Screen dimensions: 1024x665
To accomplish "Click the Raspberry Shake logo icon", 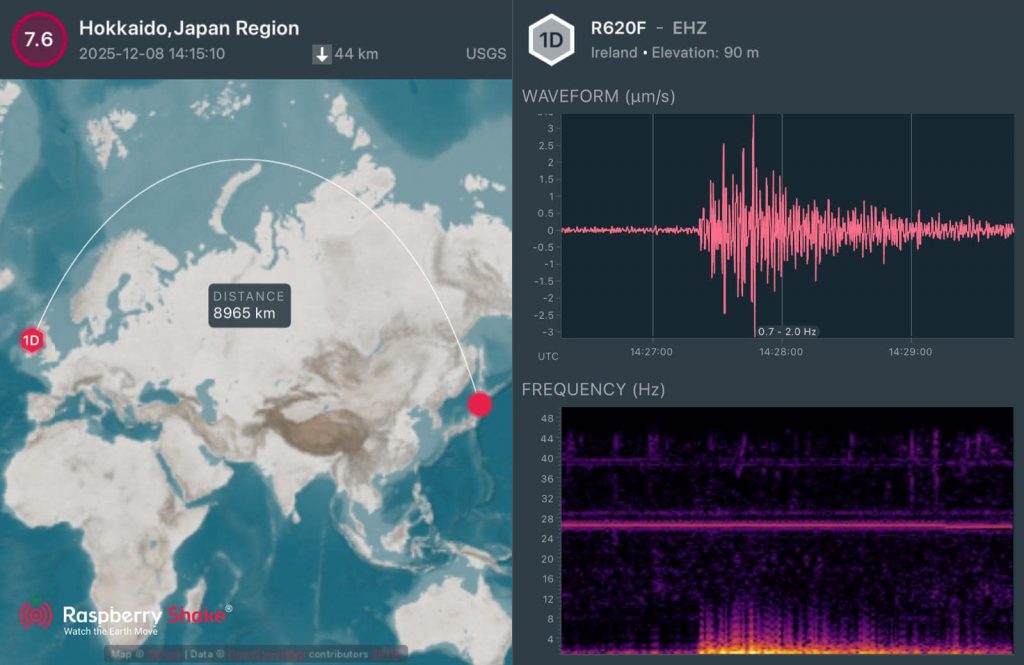I will coord(37,615).
